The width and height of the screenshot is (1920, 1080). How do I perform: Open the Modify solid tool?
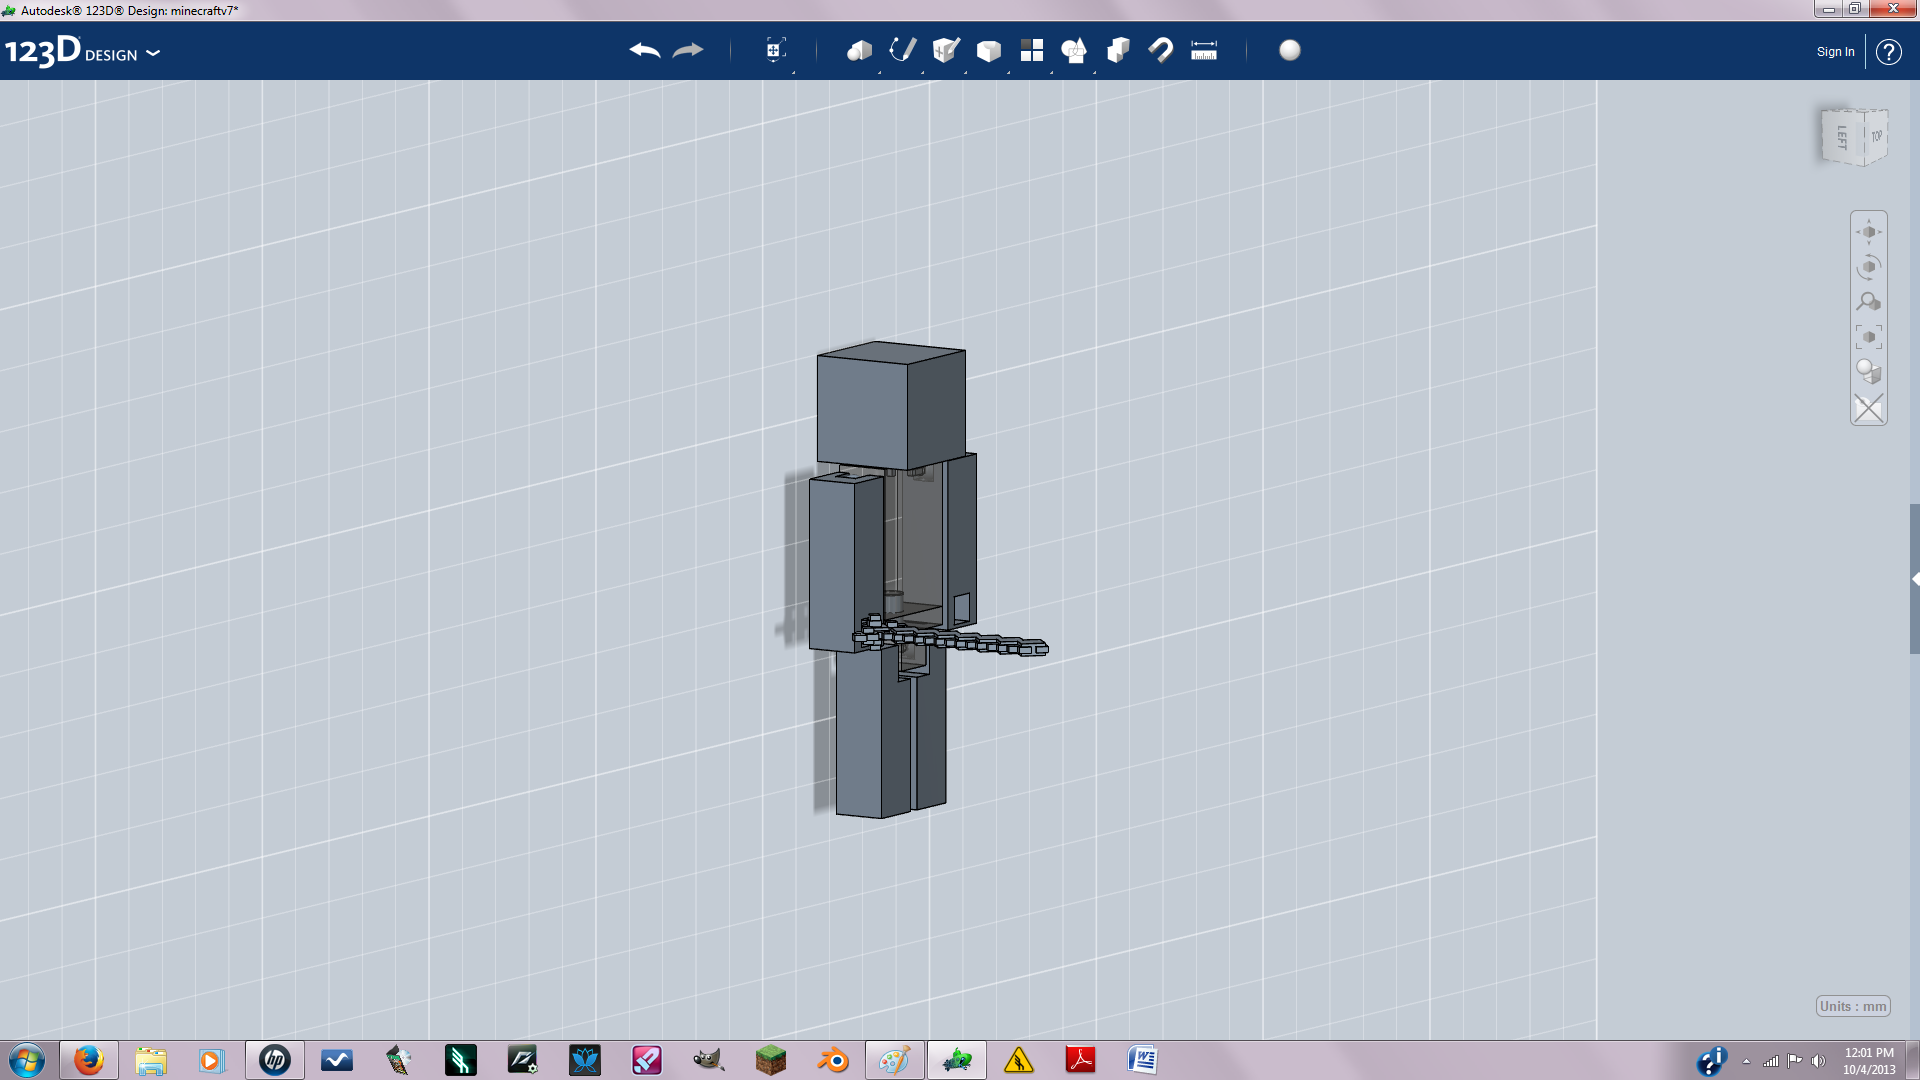point(988,51)
